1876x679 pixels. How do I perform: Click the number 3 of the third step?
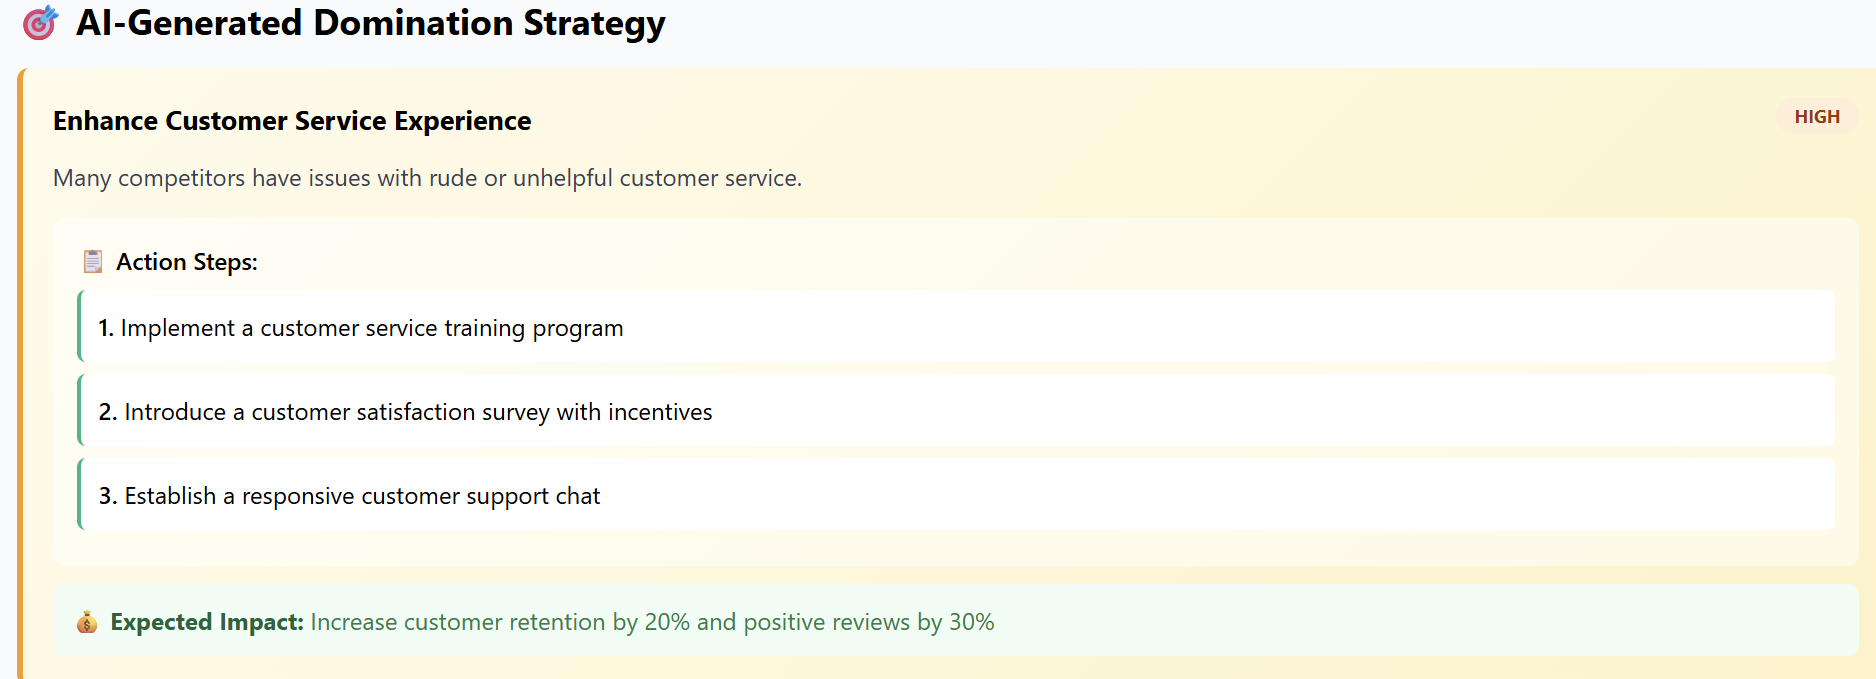point(107,496)
